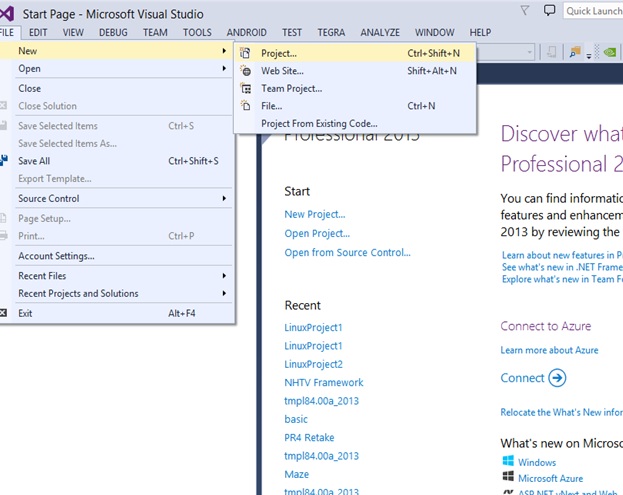Open the TEAM menu
This screenshot has height=495, width=623.
tap(155, 32)
